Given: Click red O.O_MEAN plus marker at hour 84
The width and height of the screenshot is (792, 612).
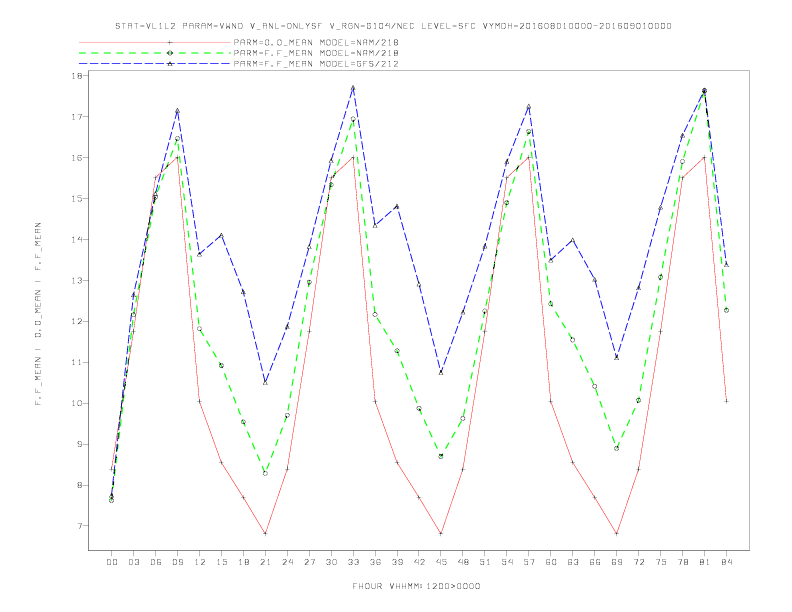Looking at the screenshot, I should [x=726, y=401].
